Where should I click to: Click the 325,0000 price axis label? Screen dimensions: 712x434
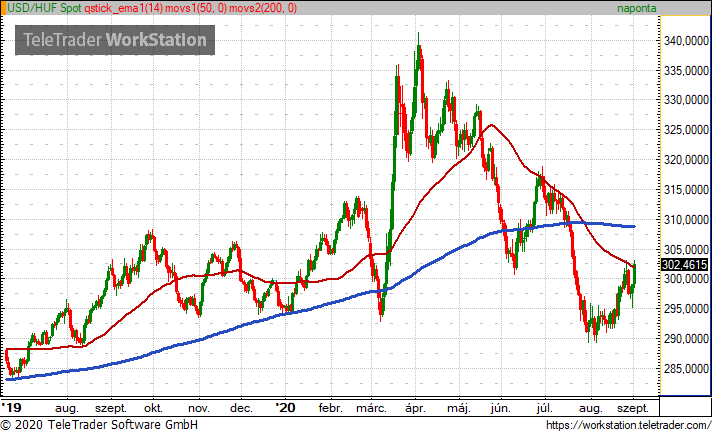coord(686,130)
